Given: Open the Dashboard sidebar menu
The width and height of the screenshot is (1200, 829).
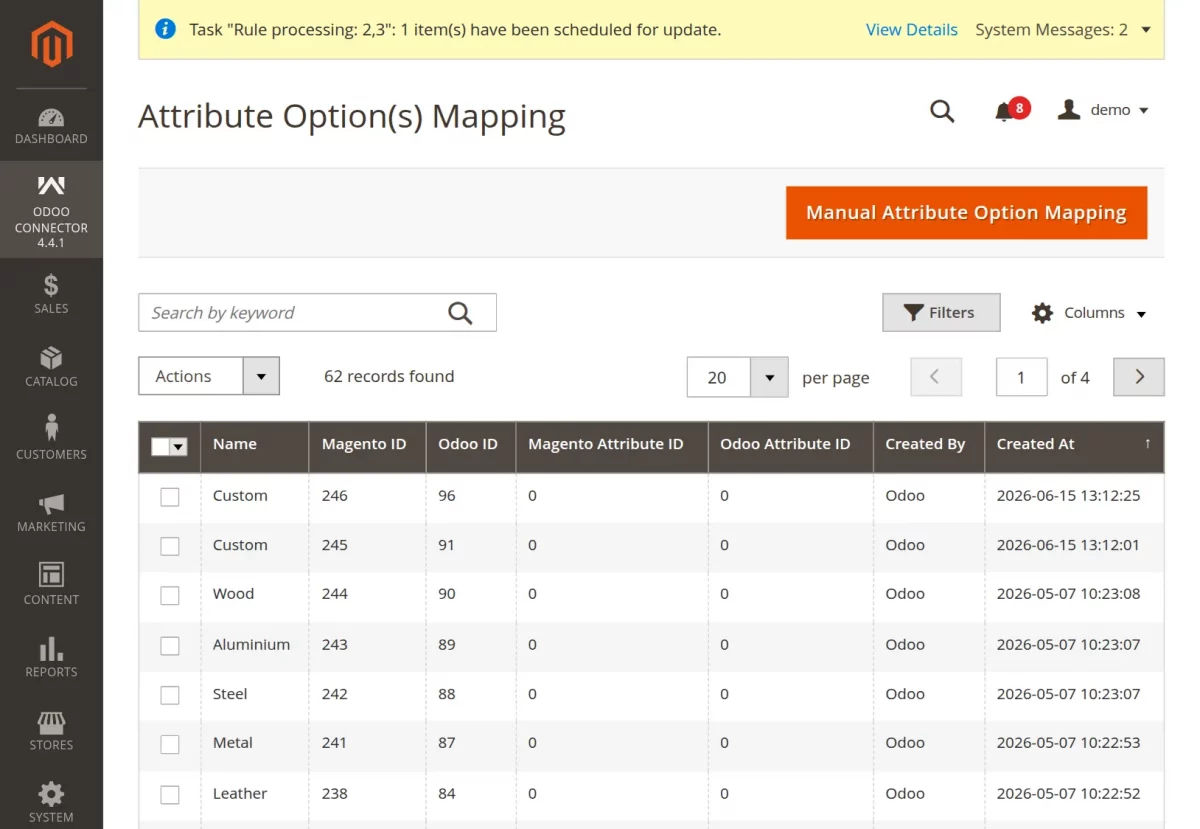Looking at the screenshot, I should (51, 125).
